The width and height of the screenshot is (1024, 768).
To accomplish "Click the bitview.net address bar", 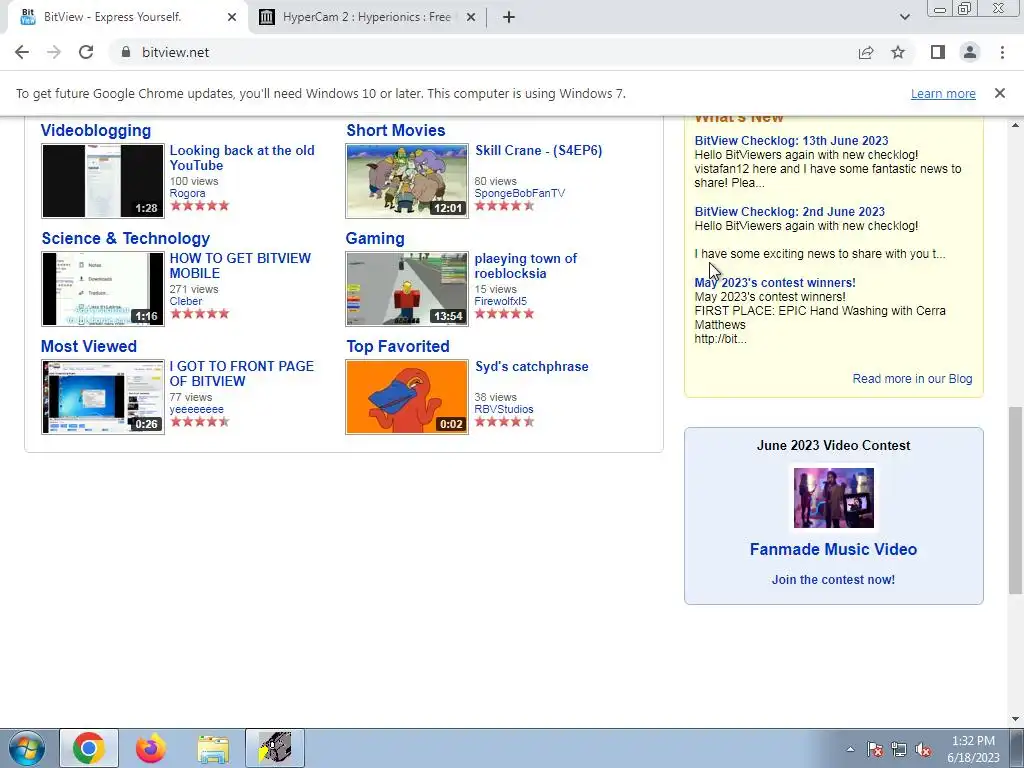I will (483, 52).
